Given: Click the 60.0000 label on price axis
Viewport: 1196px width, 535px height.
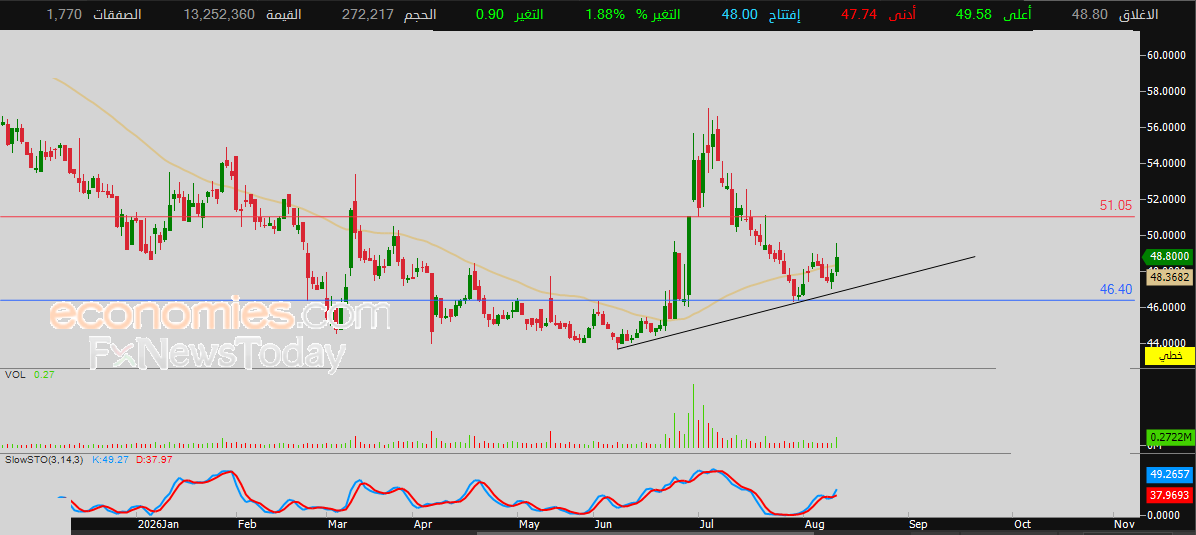Looking at the screenshot, I should tap(1167, 55).
